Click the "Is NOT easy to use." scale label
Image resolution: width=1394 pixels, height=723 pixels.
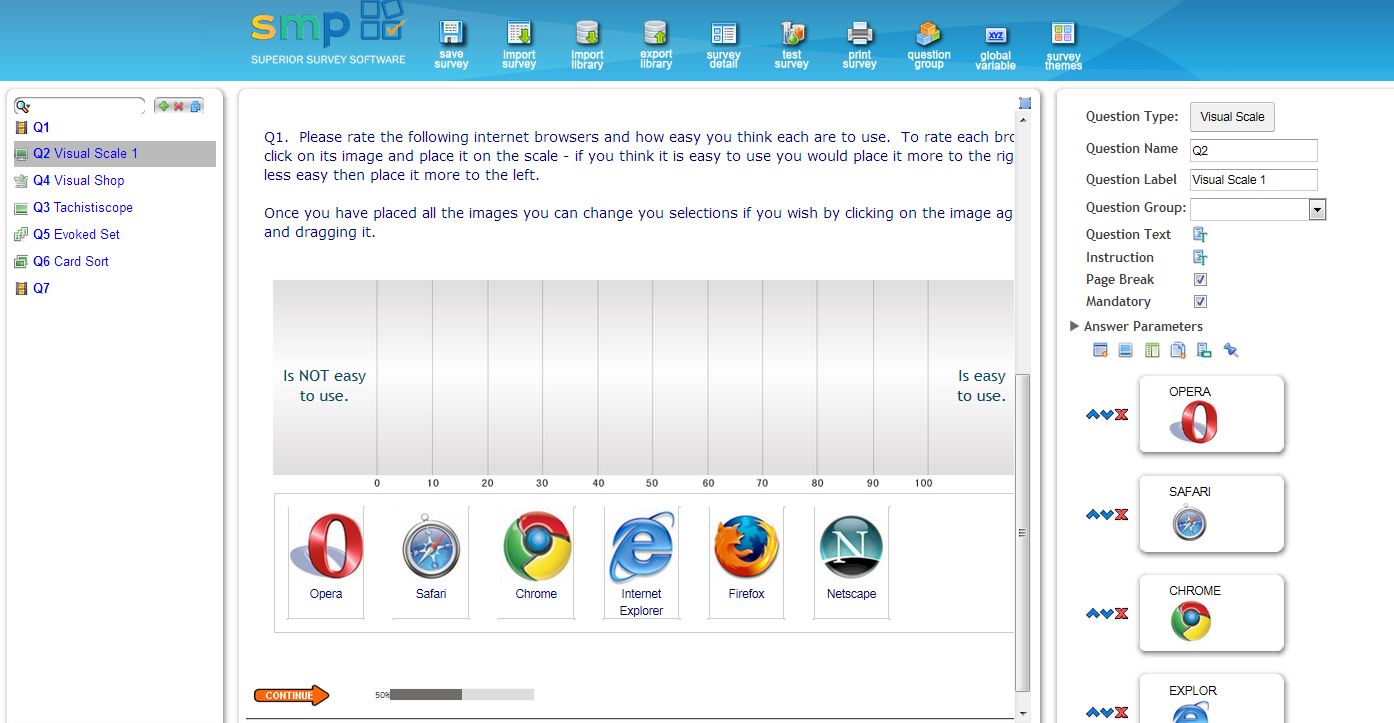point(324,386)
